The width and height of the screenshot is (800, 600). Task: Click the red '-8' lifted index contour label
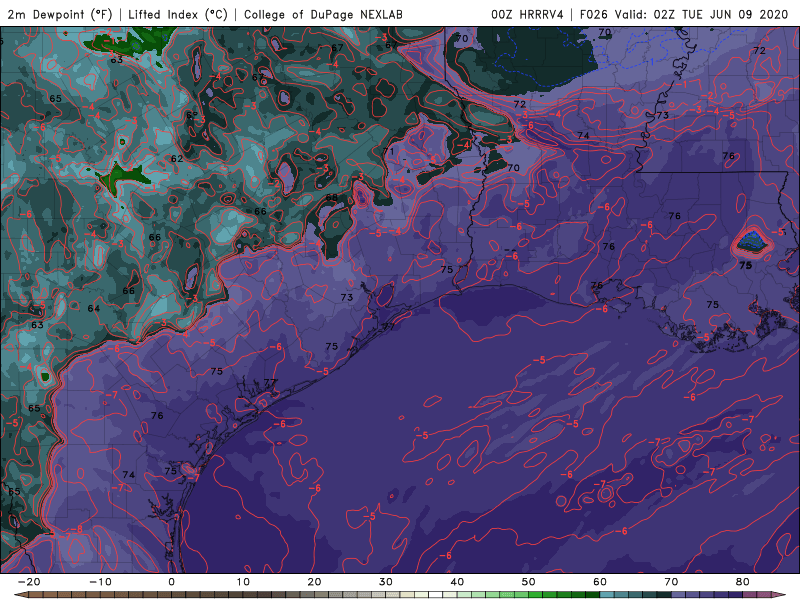pyautogui.click(x=77, y=530)
